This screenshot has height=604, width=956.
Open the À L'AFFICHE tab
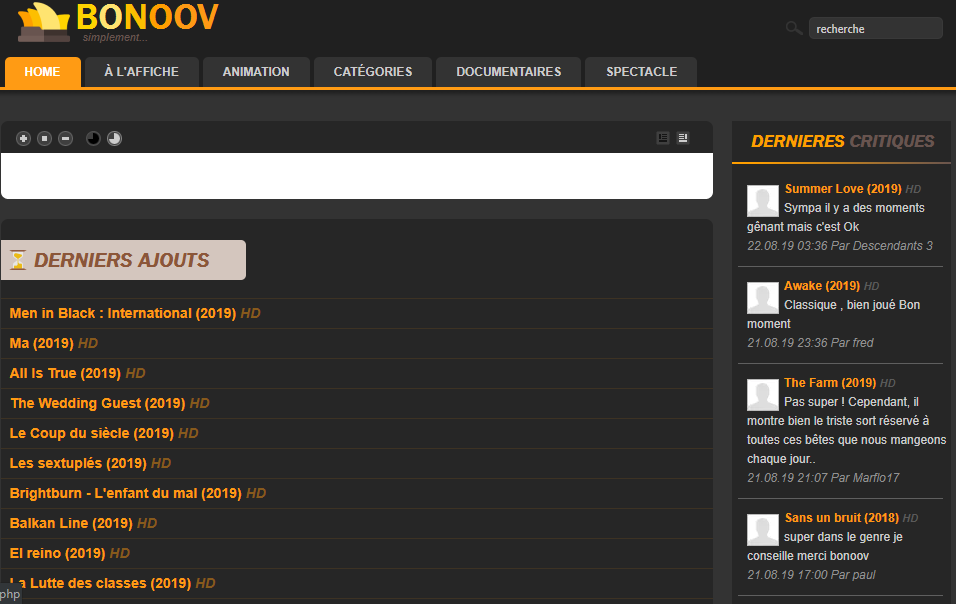coord(141,72)
